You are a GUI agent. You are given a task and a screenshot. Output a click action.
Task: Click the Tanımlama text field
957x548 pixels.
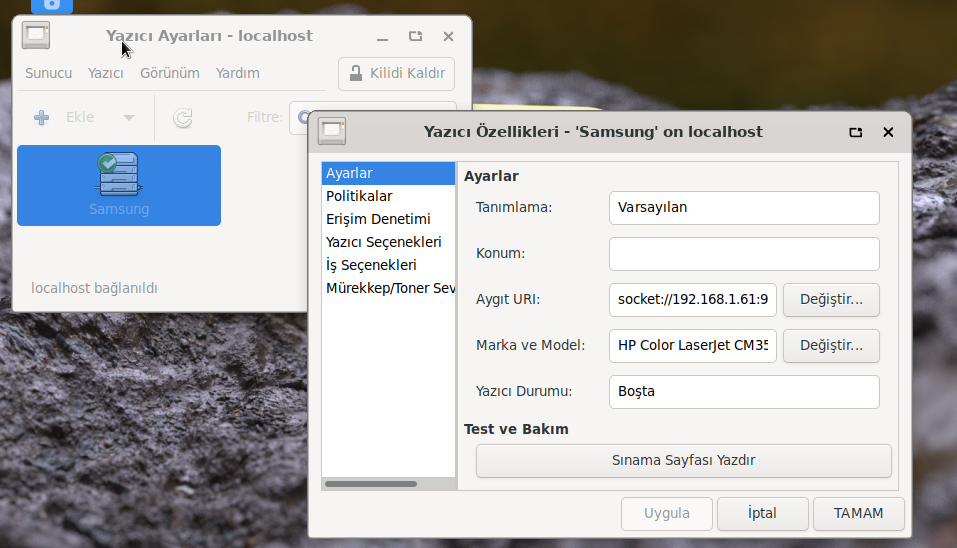(744, 207)
